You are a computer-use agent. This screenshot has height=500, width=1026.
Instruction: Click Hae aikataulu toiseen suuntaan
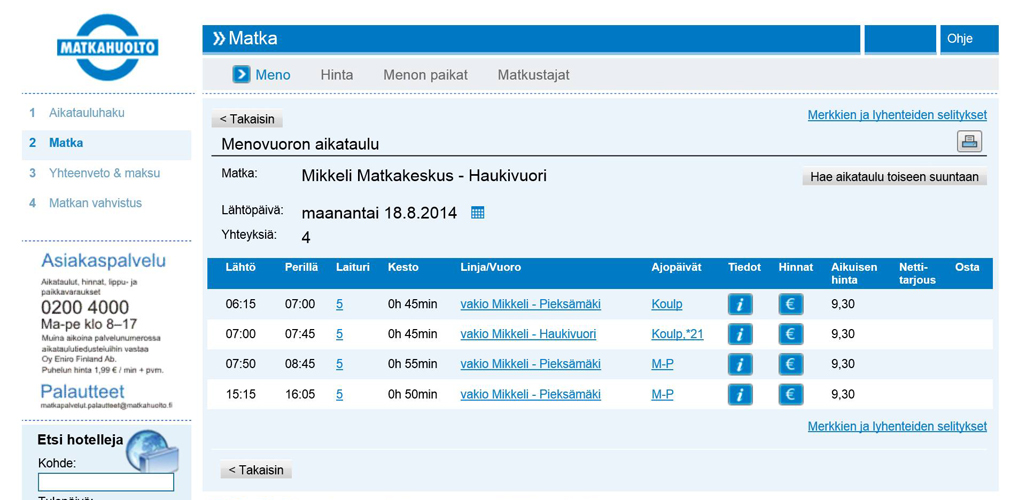[894, 177]
